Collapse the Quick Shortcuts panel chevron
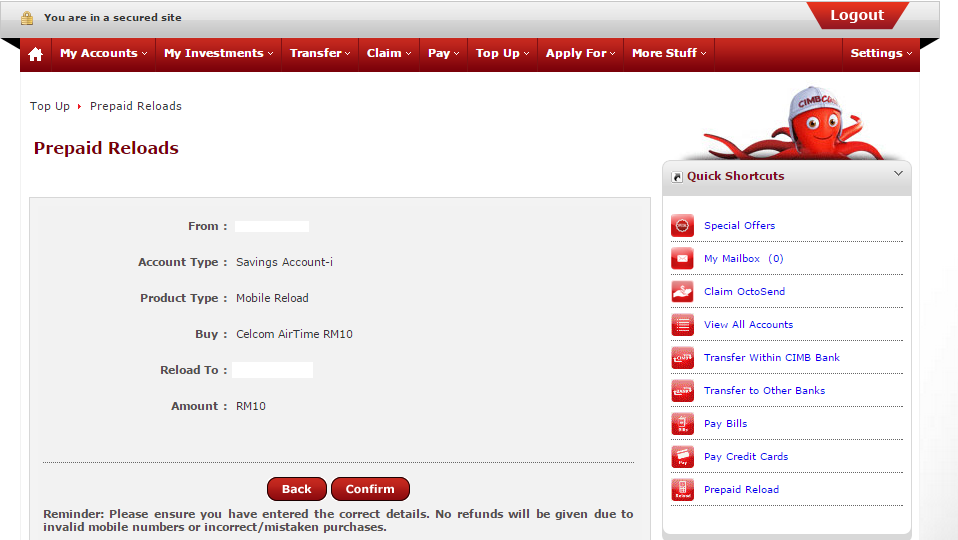The height and width of the screenshot is (540, 958). click(898, 173)
